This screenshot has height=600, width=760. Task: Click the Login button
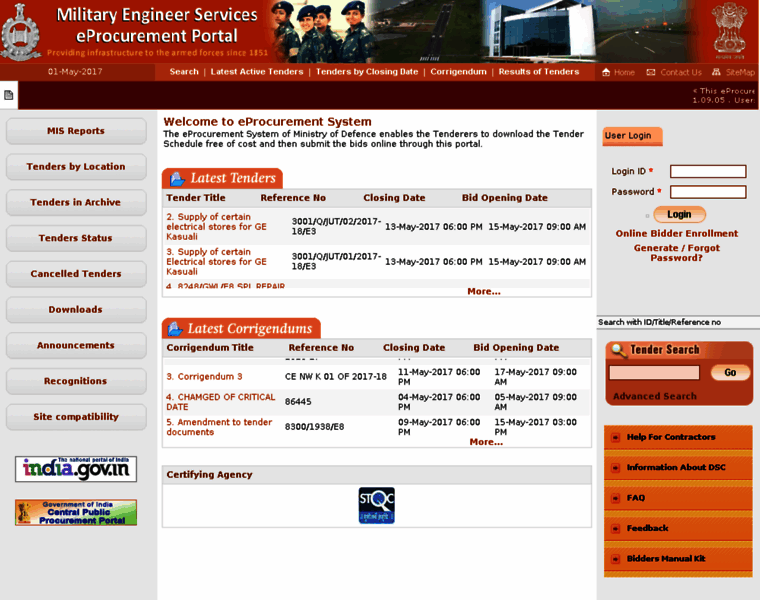[x=680, y=214]
